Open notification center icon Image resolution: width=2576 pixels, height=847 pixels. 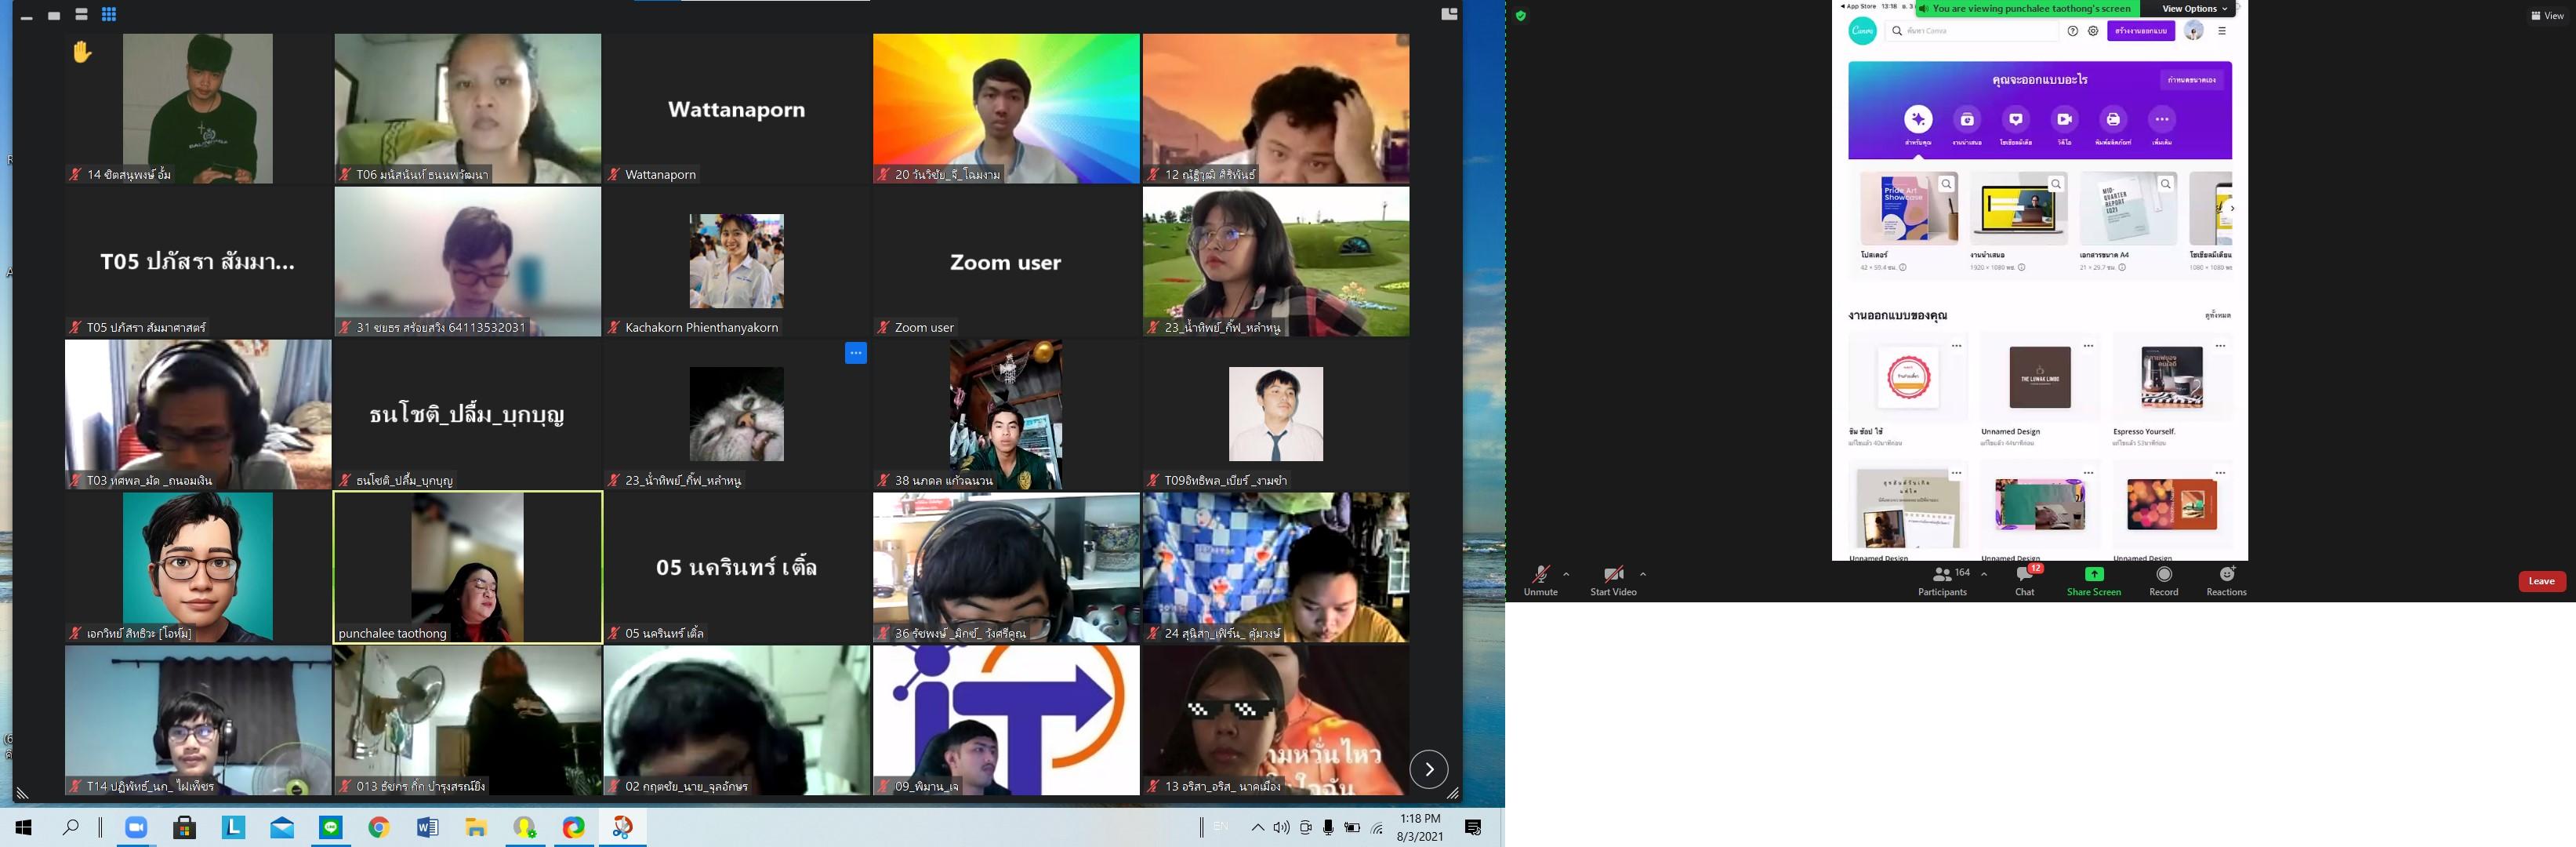coord(1473,828)
